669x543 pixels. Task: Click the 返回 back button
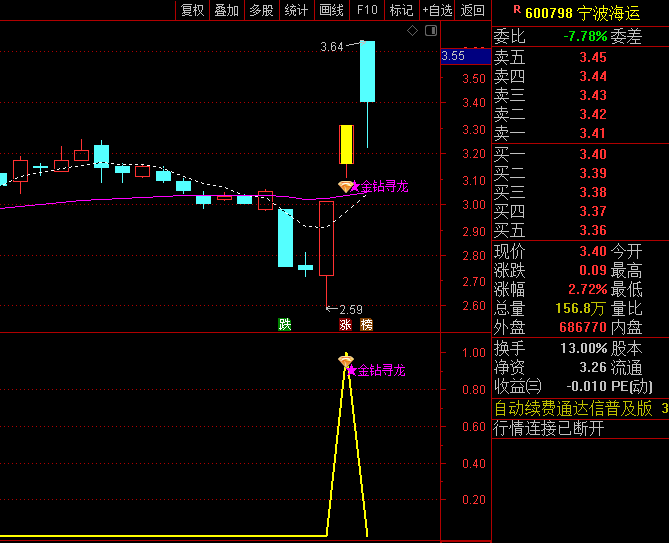click(x=473, y=10)
